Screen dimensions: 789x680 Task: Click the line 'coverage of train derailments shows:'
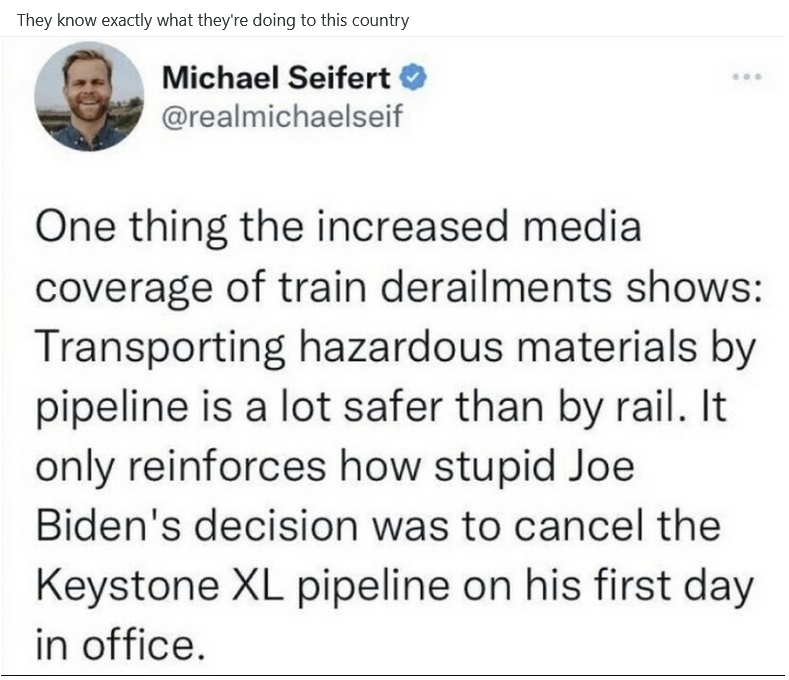tap(400, 287)
